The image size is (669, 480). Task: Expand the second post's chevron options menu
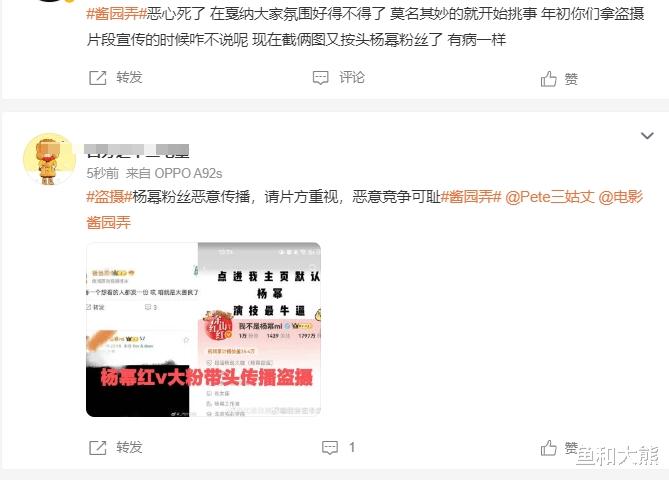tap(647, 136)
